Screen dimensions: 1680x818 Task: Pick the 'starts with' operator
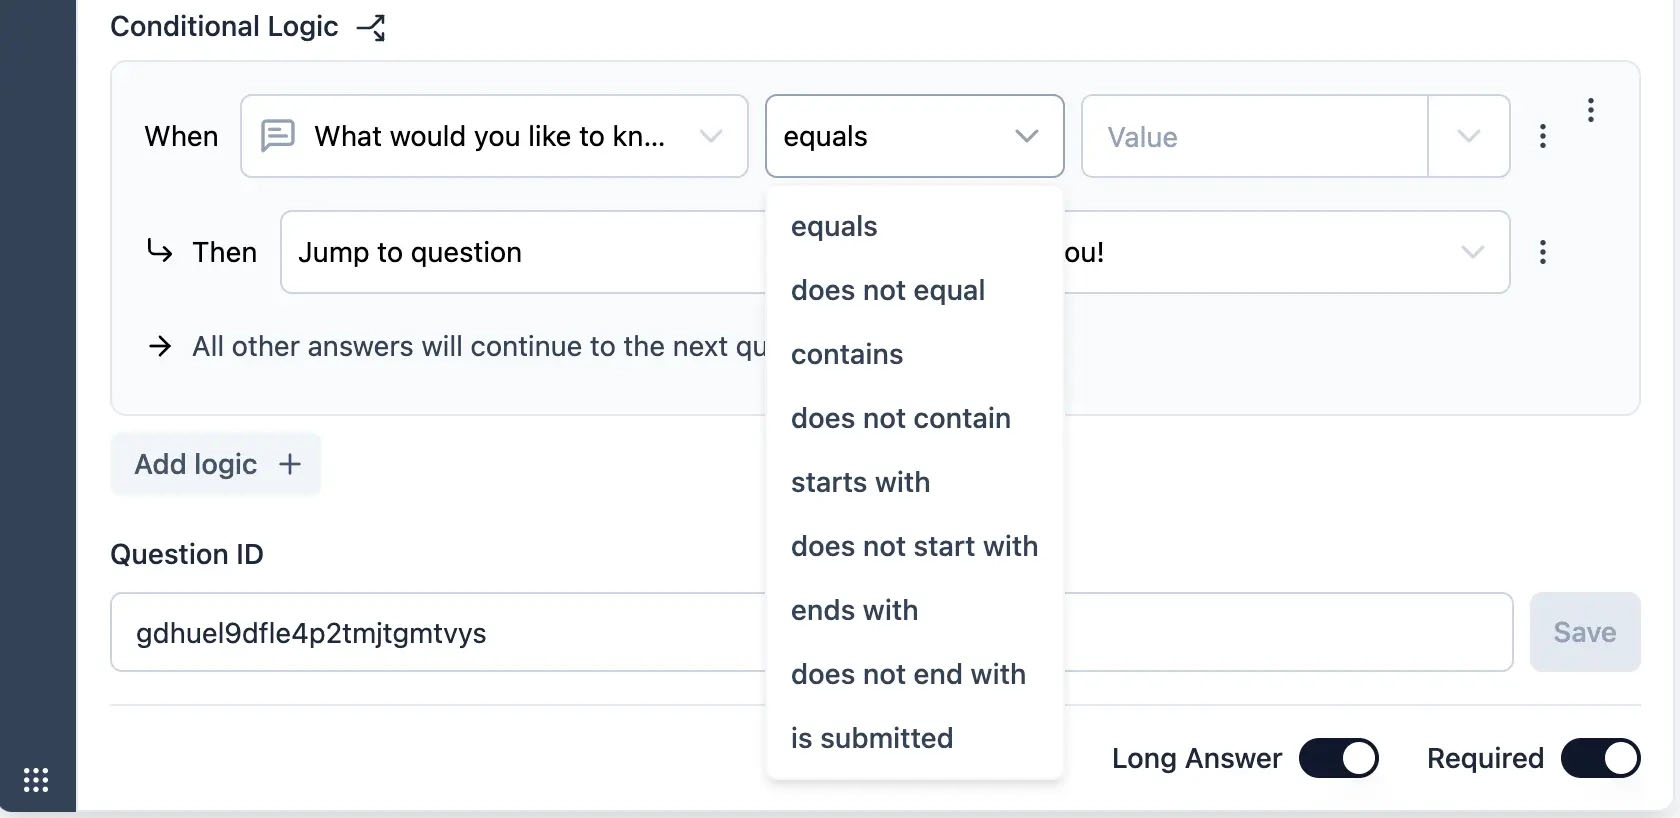[860, 482]
